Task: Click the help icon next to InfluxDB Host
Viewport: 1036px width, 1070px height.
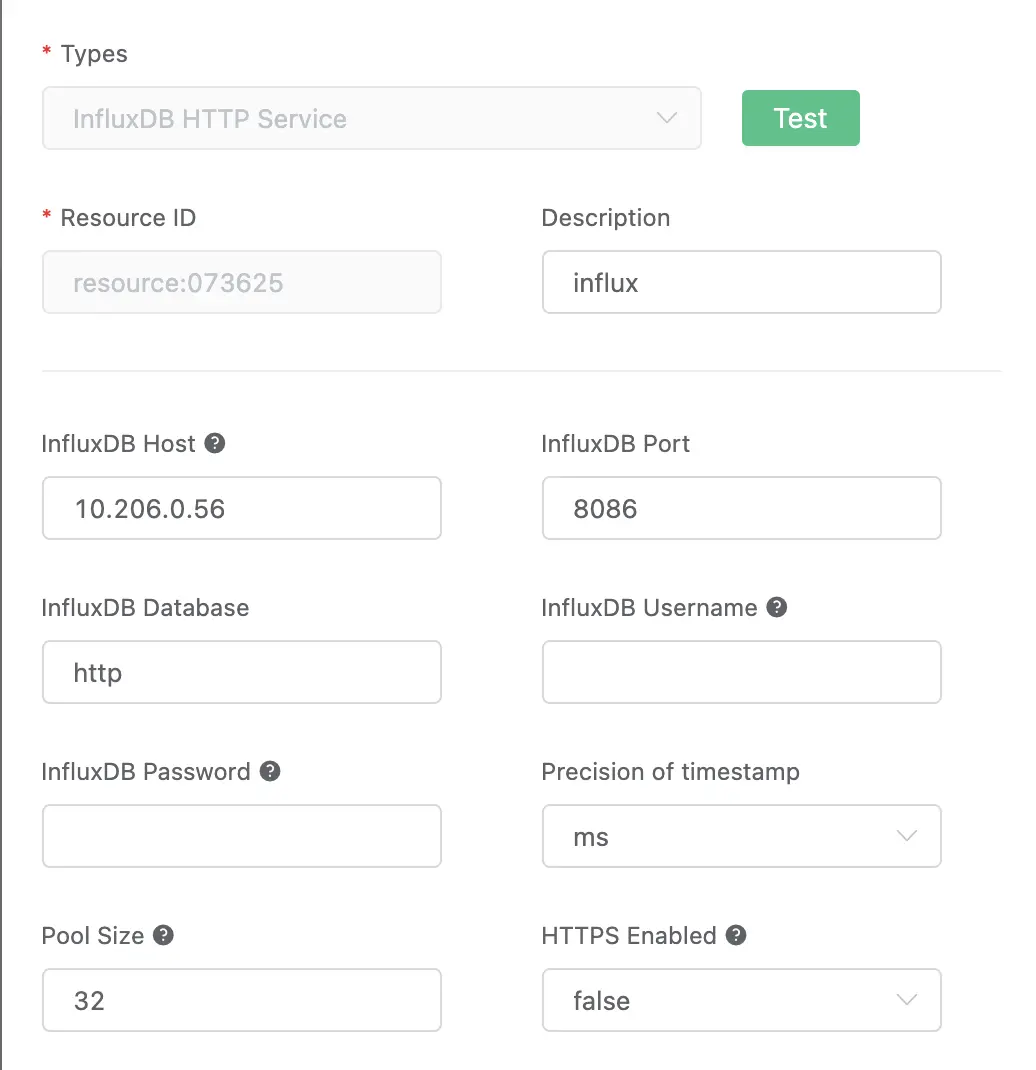Action: click(x=214, y=443)
